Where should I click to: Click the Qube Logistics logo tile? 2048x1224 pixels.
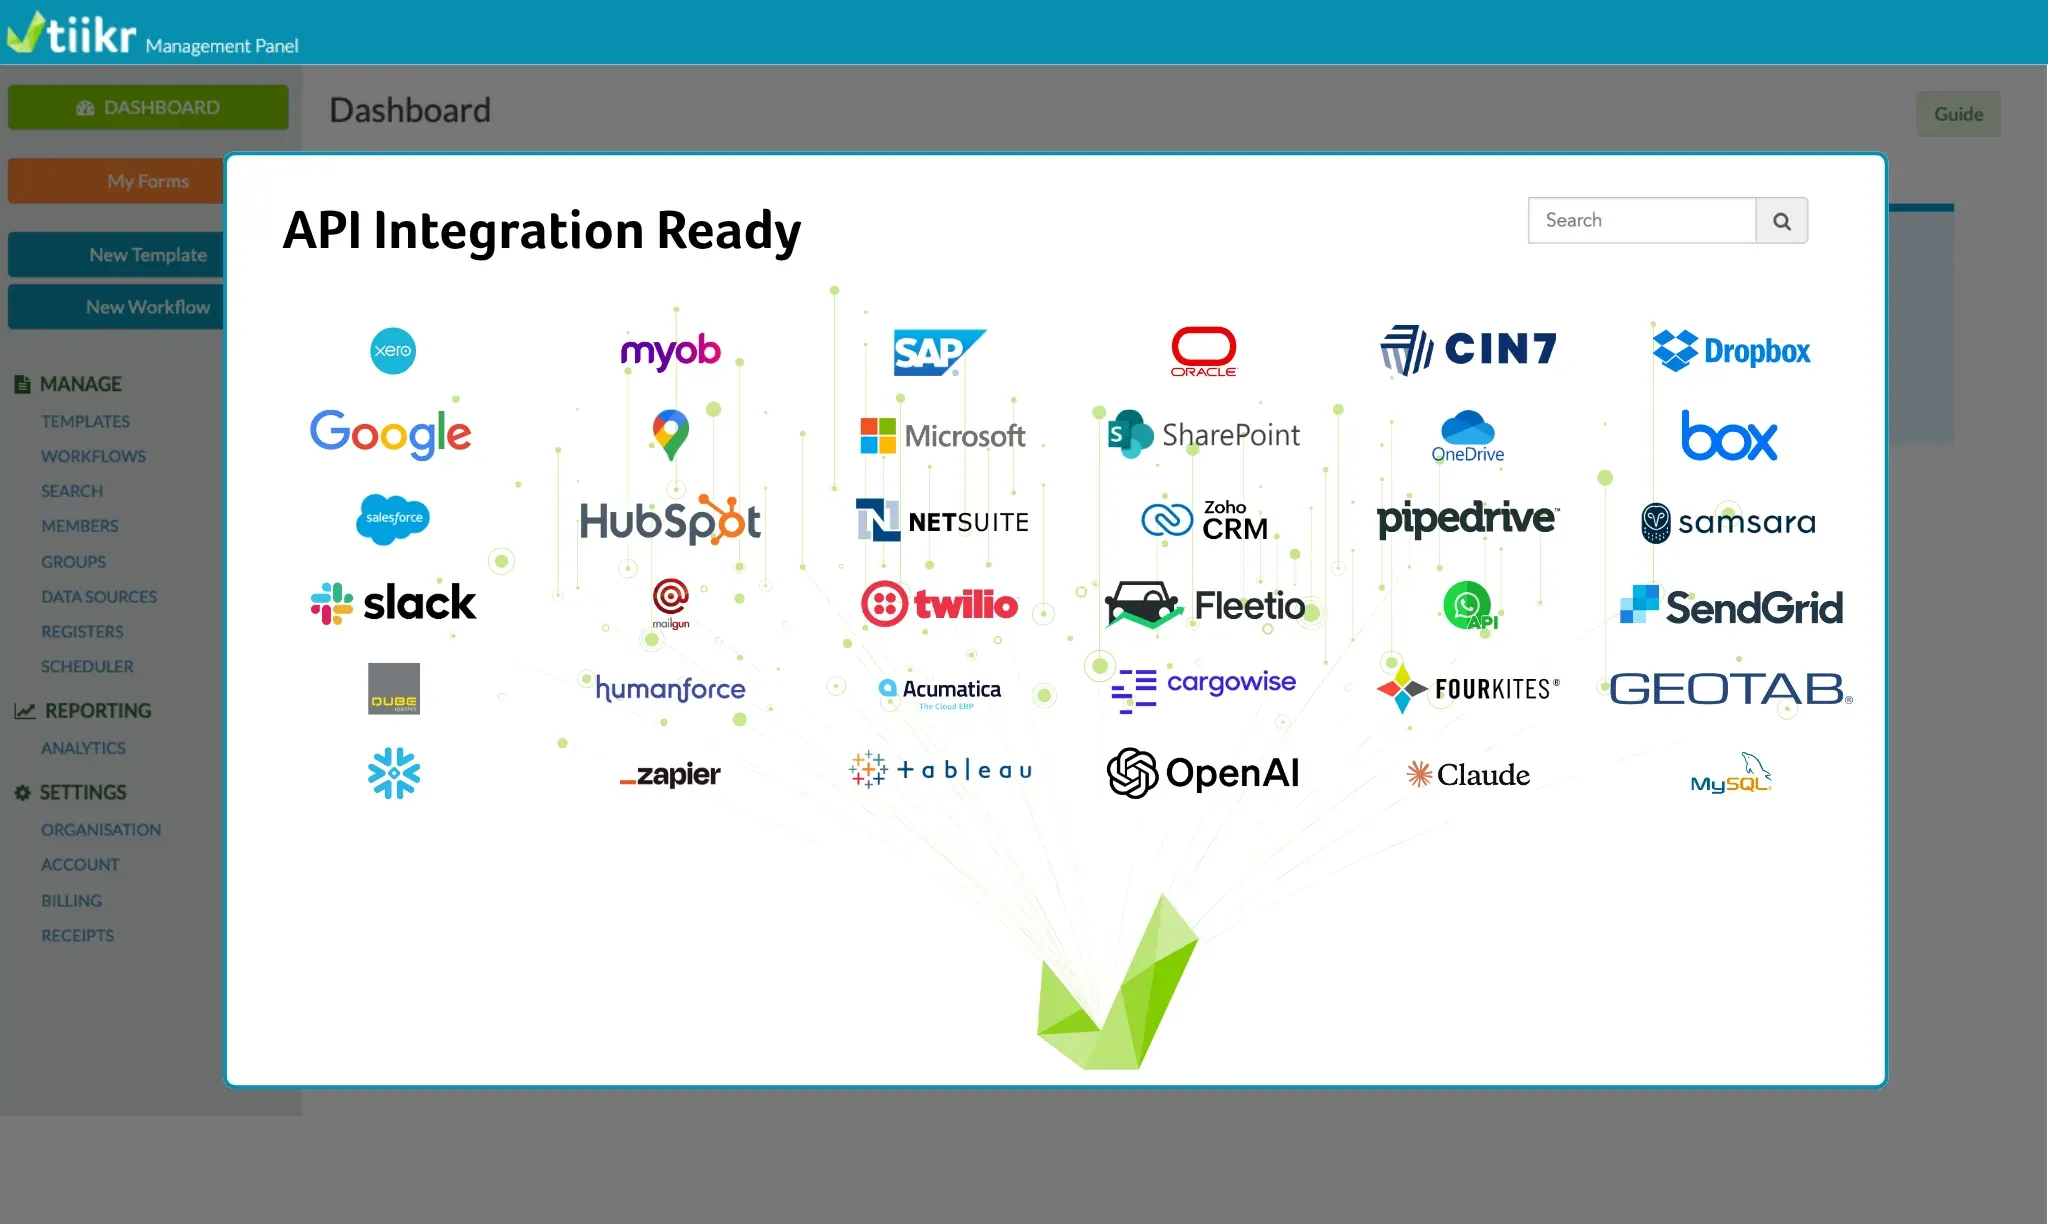pyautogui.click(x=394, y=689)
